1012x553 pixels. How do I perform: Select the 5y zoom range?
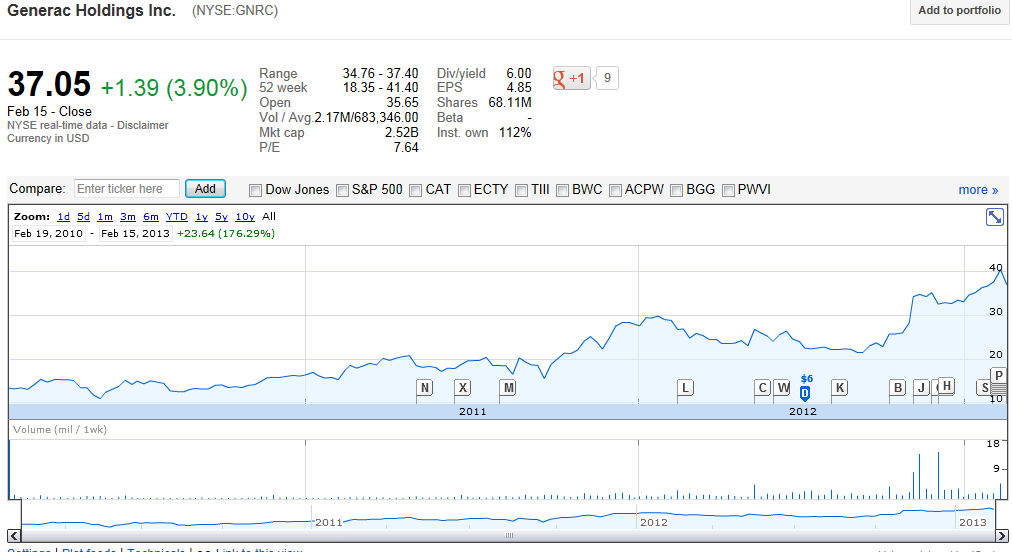pyautogui.click(x=221, y=217)
